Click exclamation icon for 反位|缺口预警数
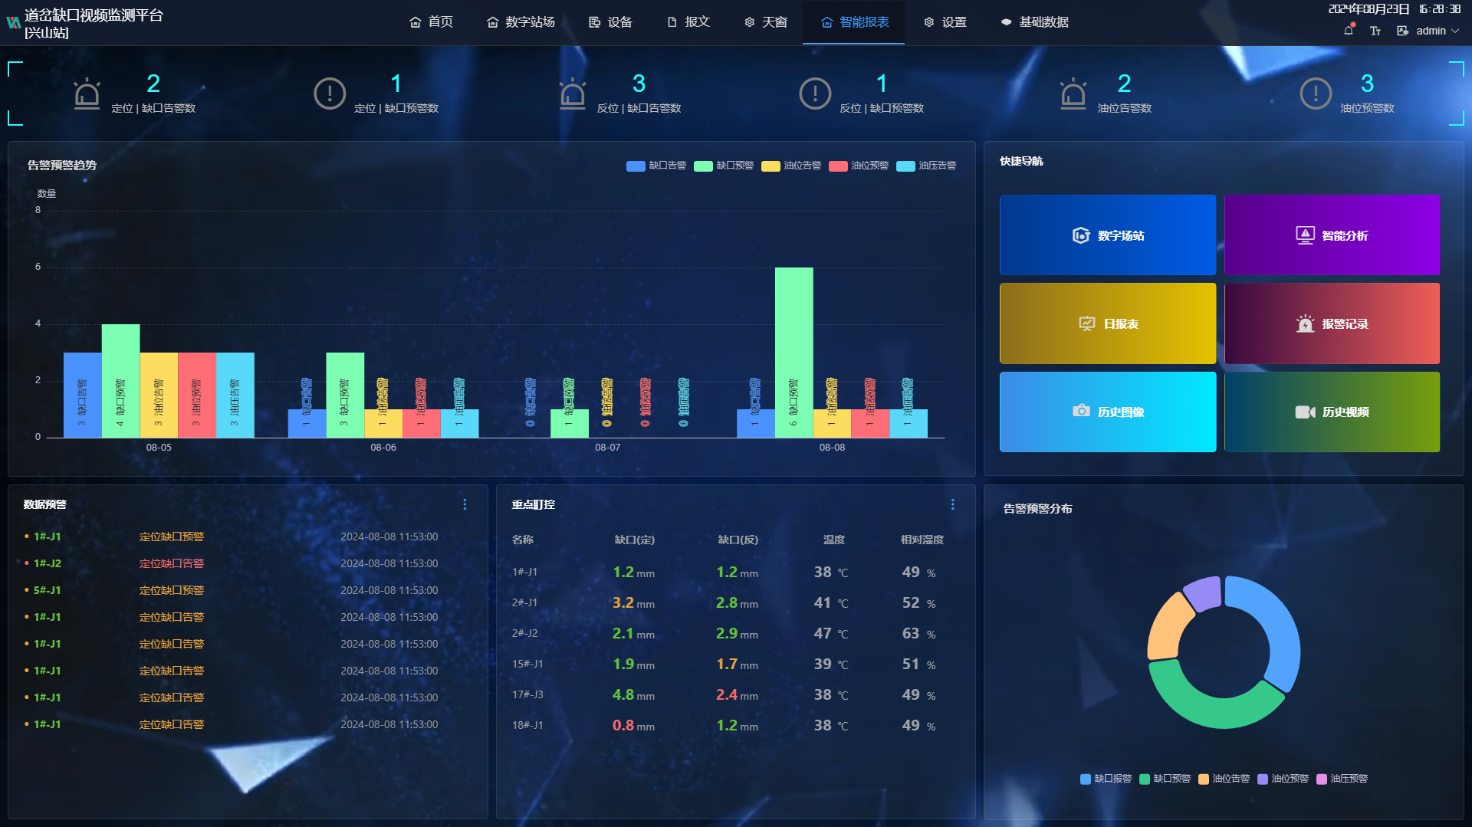Viewport: 1472px width, 827px height. tap(815, 94)
